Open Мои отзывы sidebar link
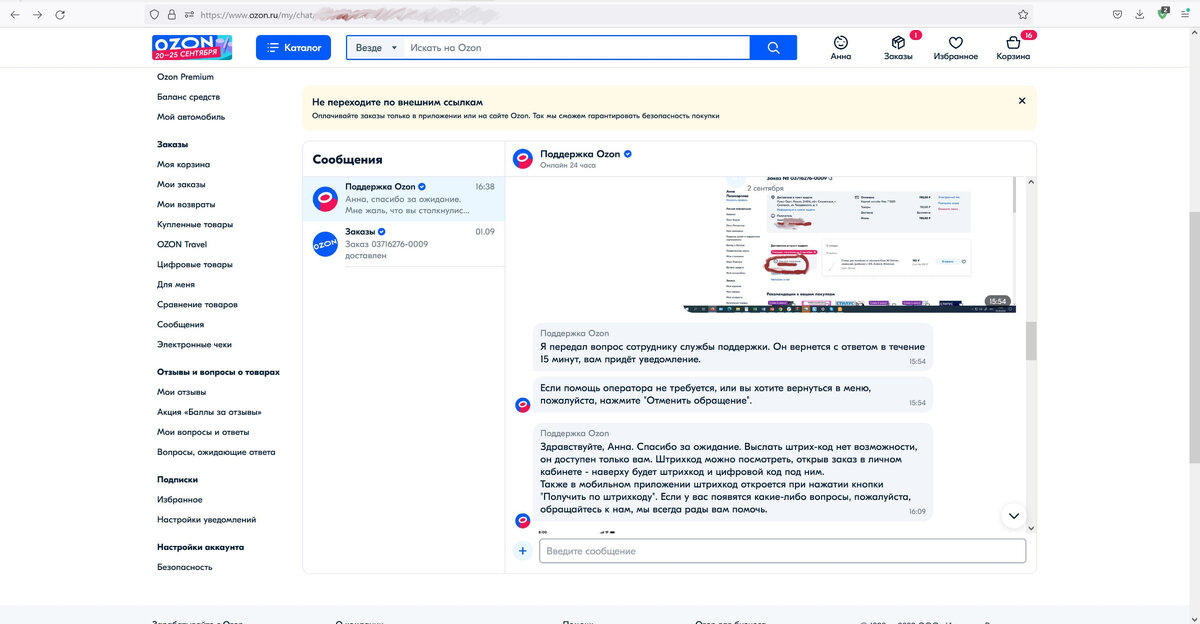The image size is (1200, 624). point(181,392)
